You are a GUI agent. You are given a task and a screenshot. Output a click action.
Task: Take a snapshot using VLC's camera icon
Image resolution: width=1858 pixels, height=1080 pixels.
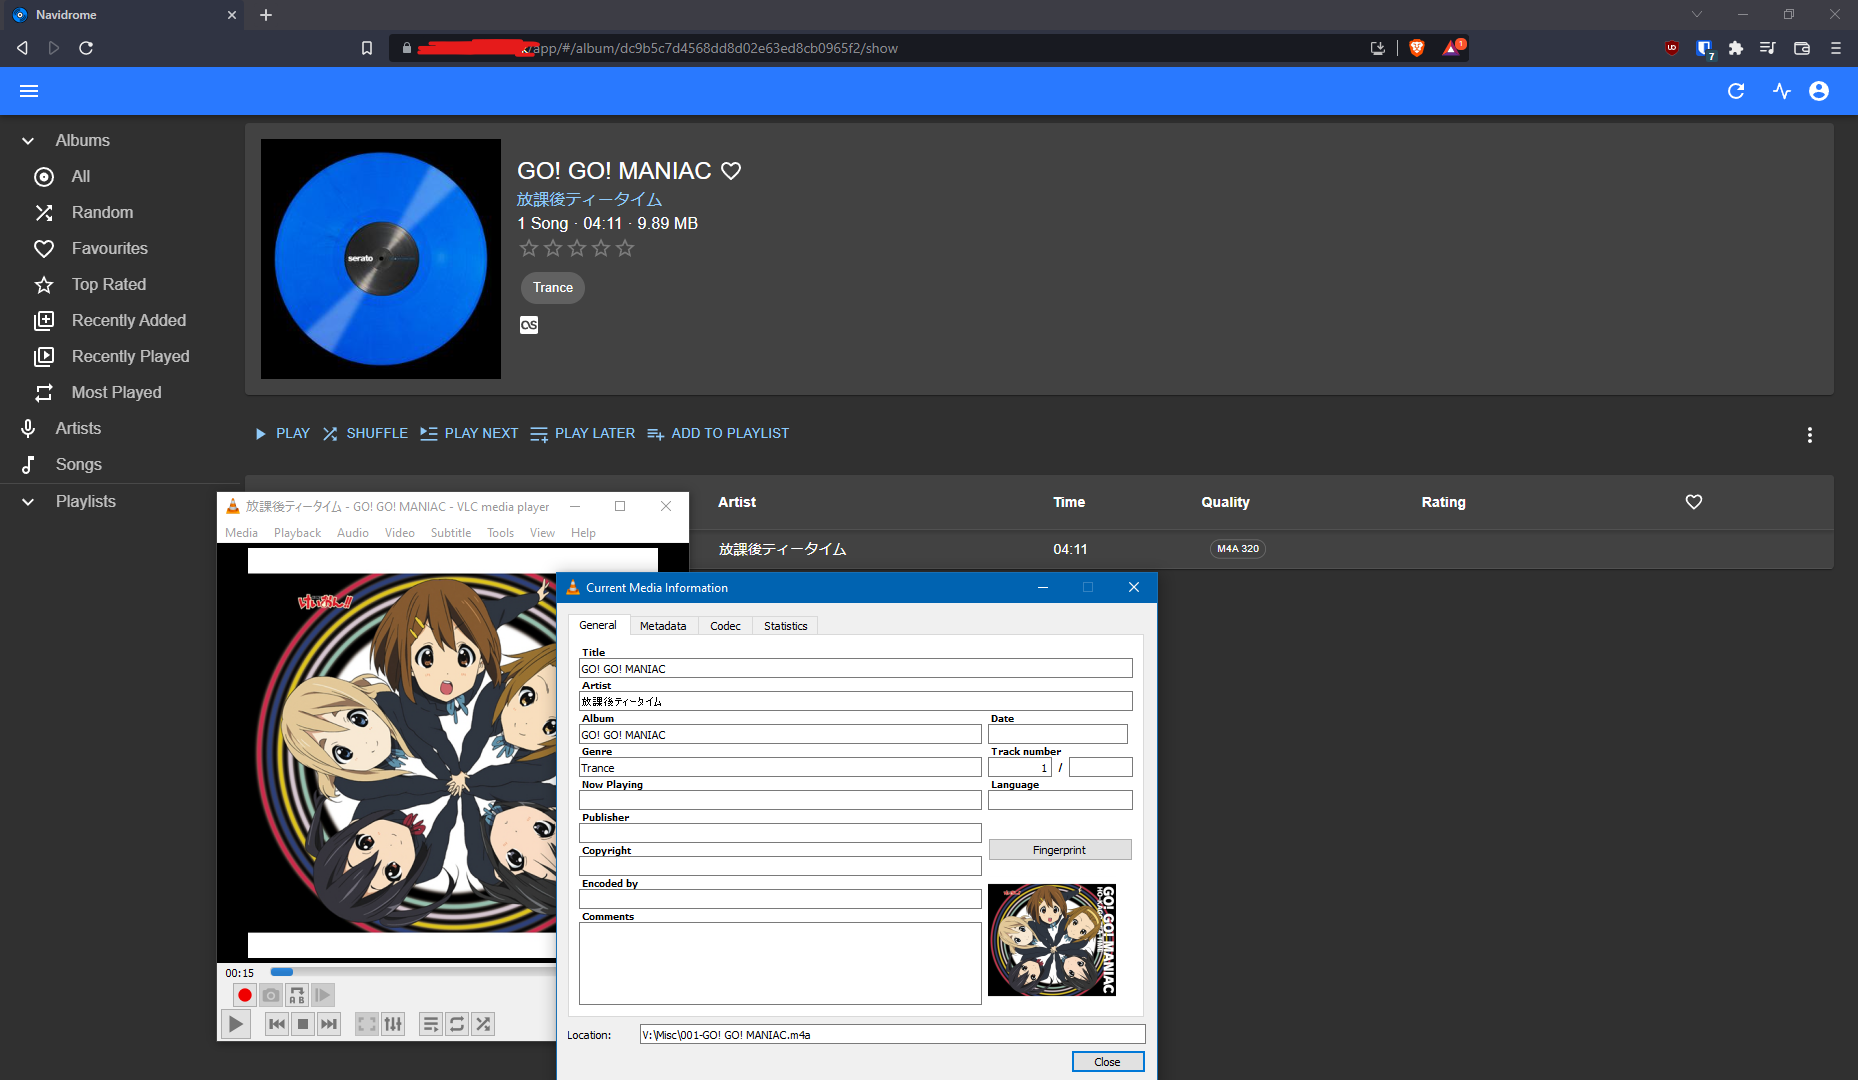[270, 995]
